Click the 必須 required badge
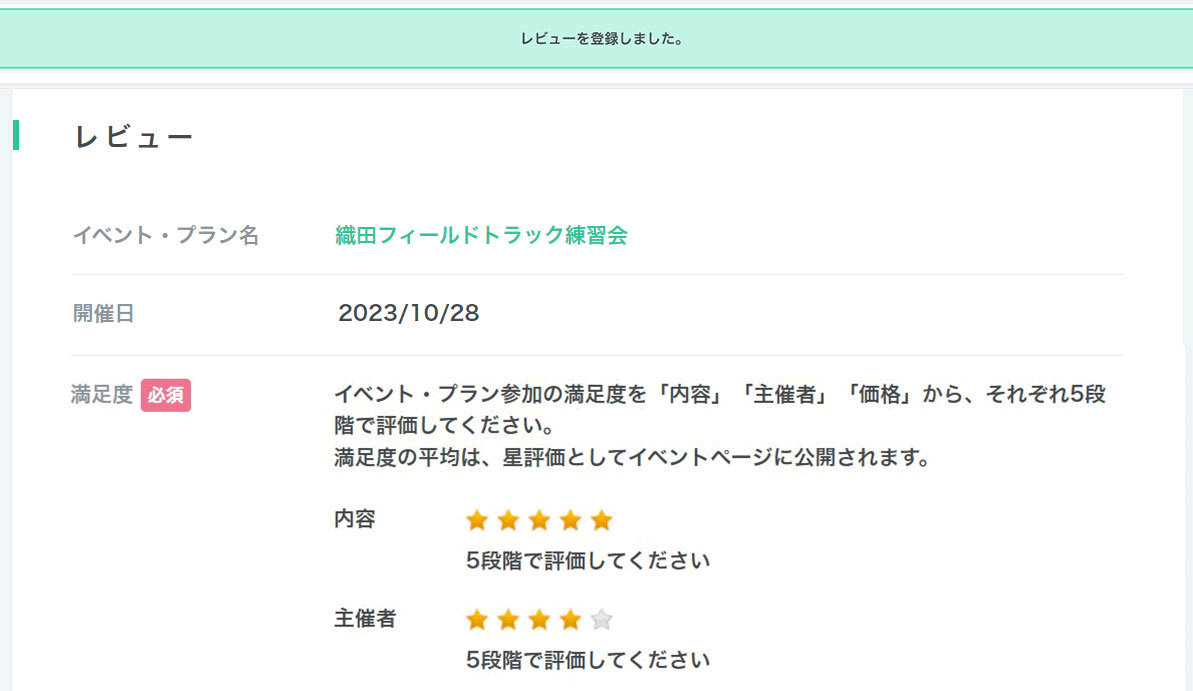This screenshot has height=691, width=1193. tap(166, 395)
